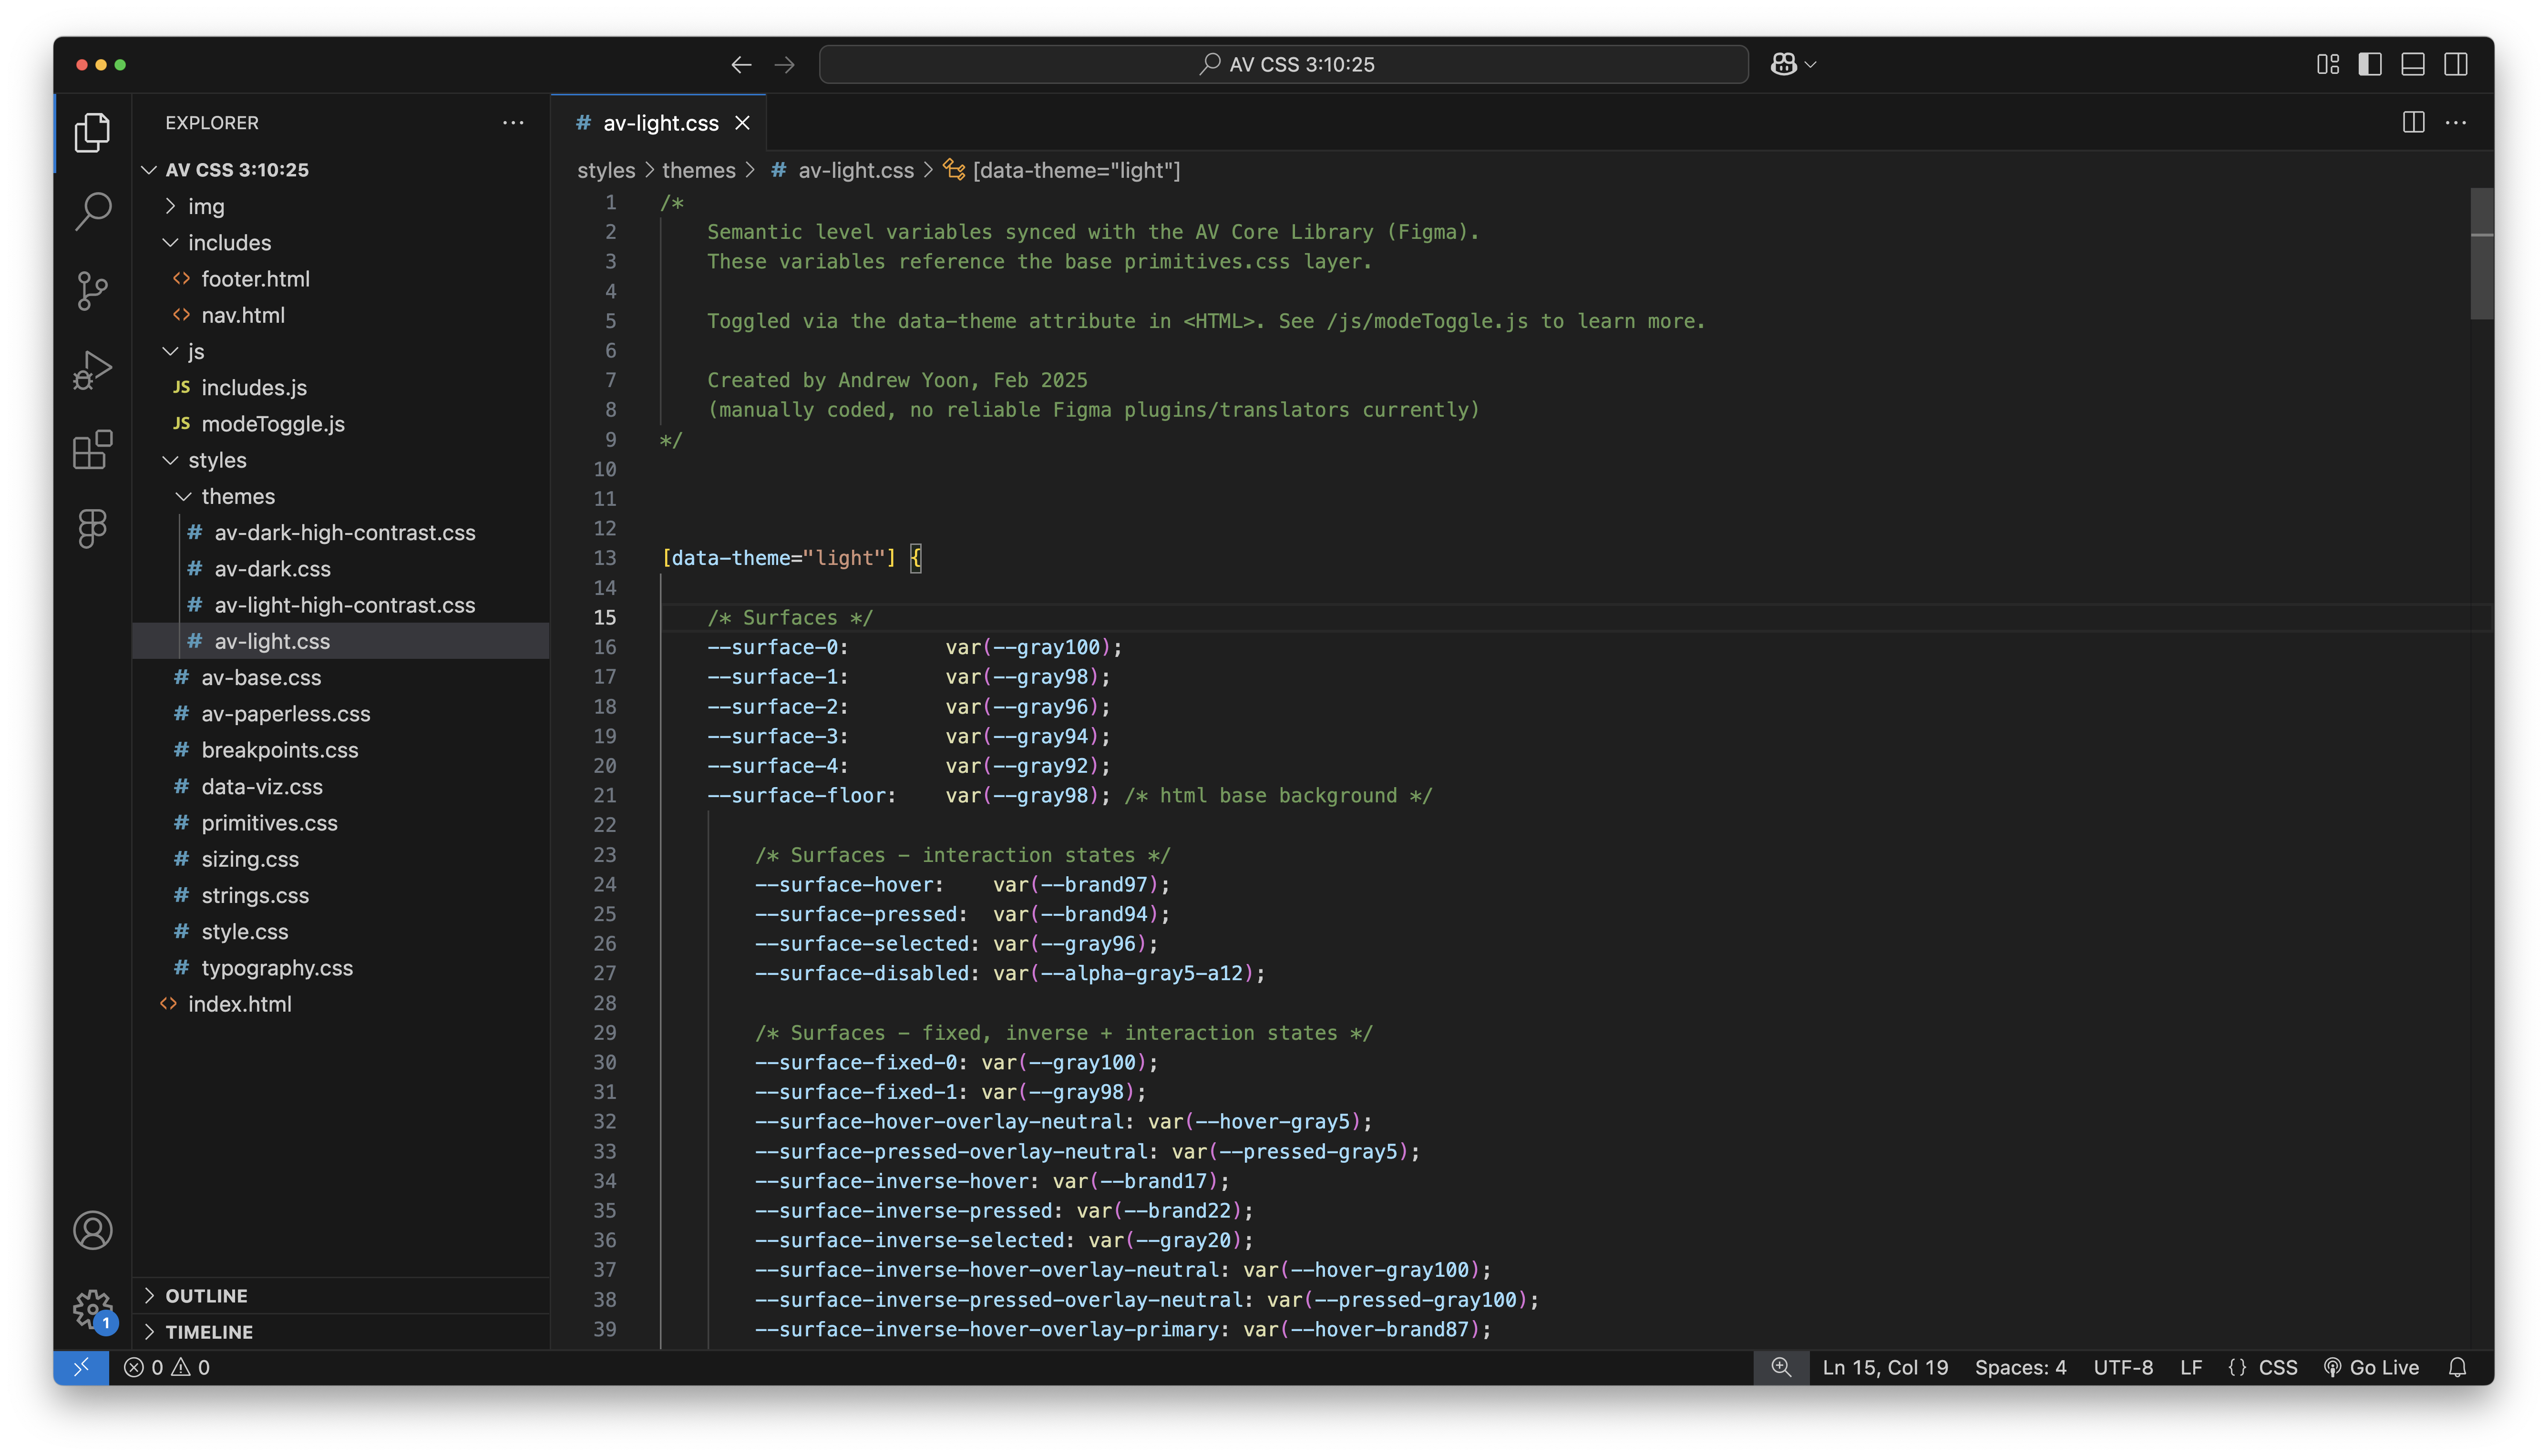Image resolution: width=2548 pixels, height=1456 pixels.
Task: Close the av-light.css tab
Action: tap(742, 122)
